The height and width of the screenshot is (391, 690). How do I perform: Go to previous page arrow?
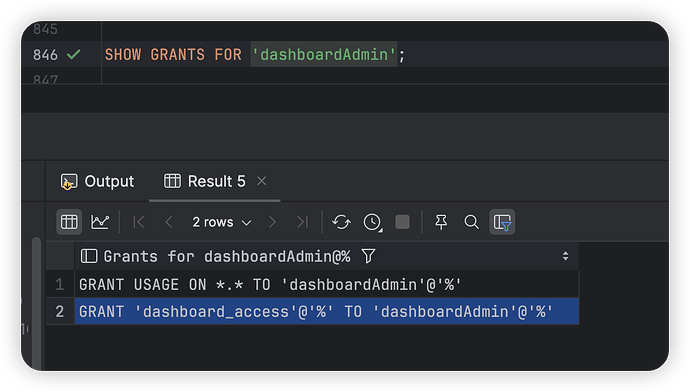169,222
